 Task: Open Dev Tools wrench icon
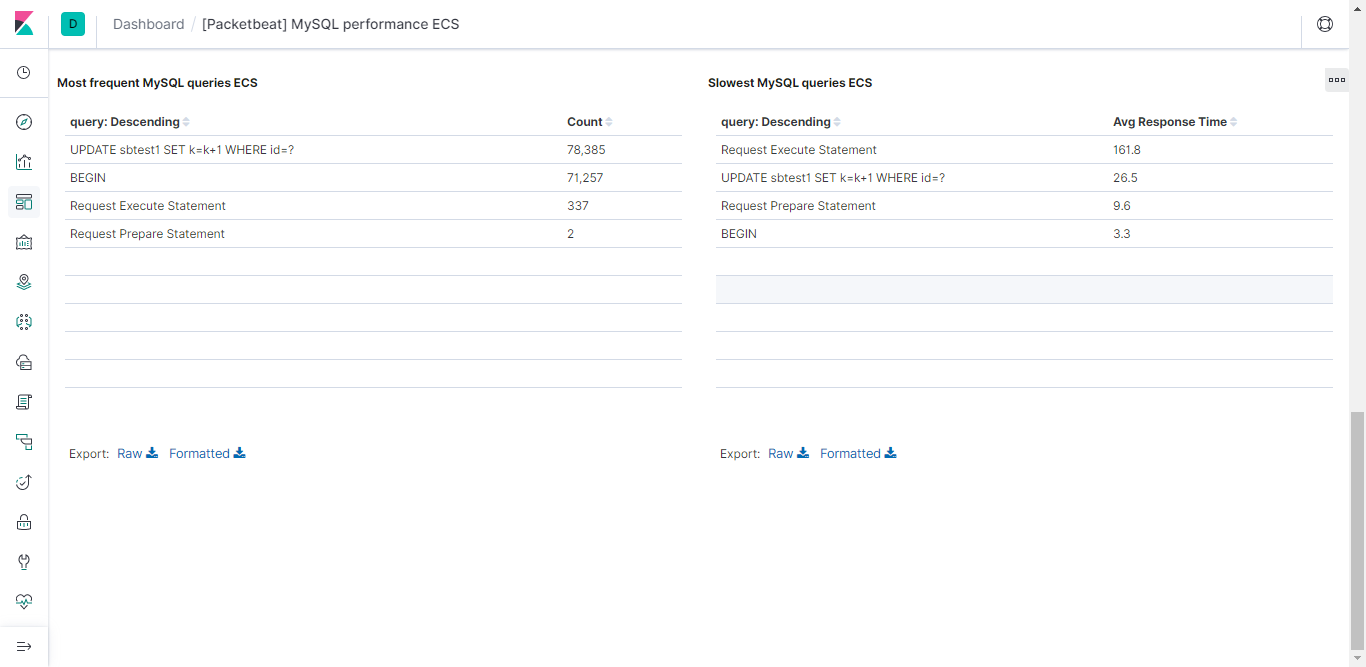(24, 562)
